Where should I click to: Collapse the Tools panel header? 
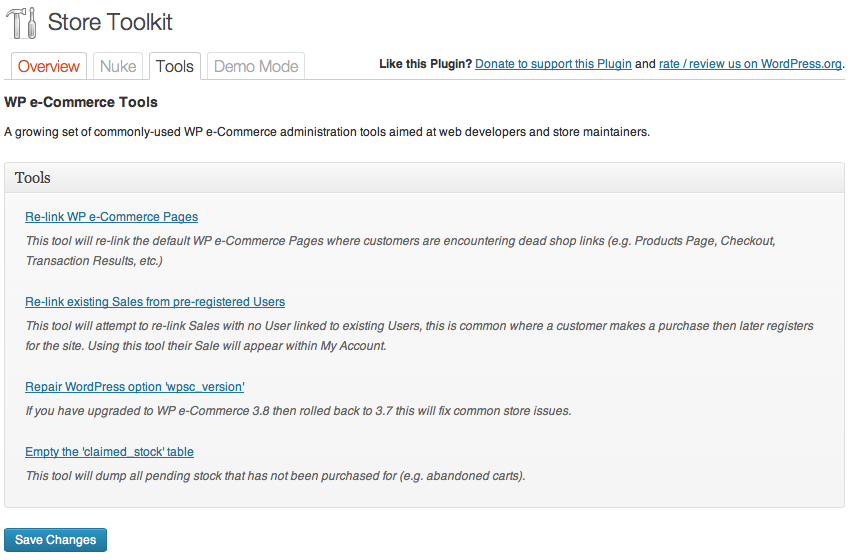[424, 177]
